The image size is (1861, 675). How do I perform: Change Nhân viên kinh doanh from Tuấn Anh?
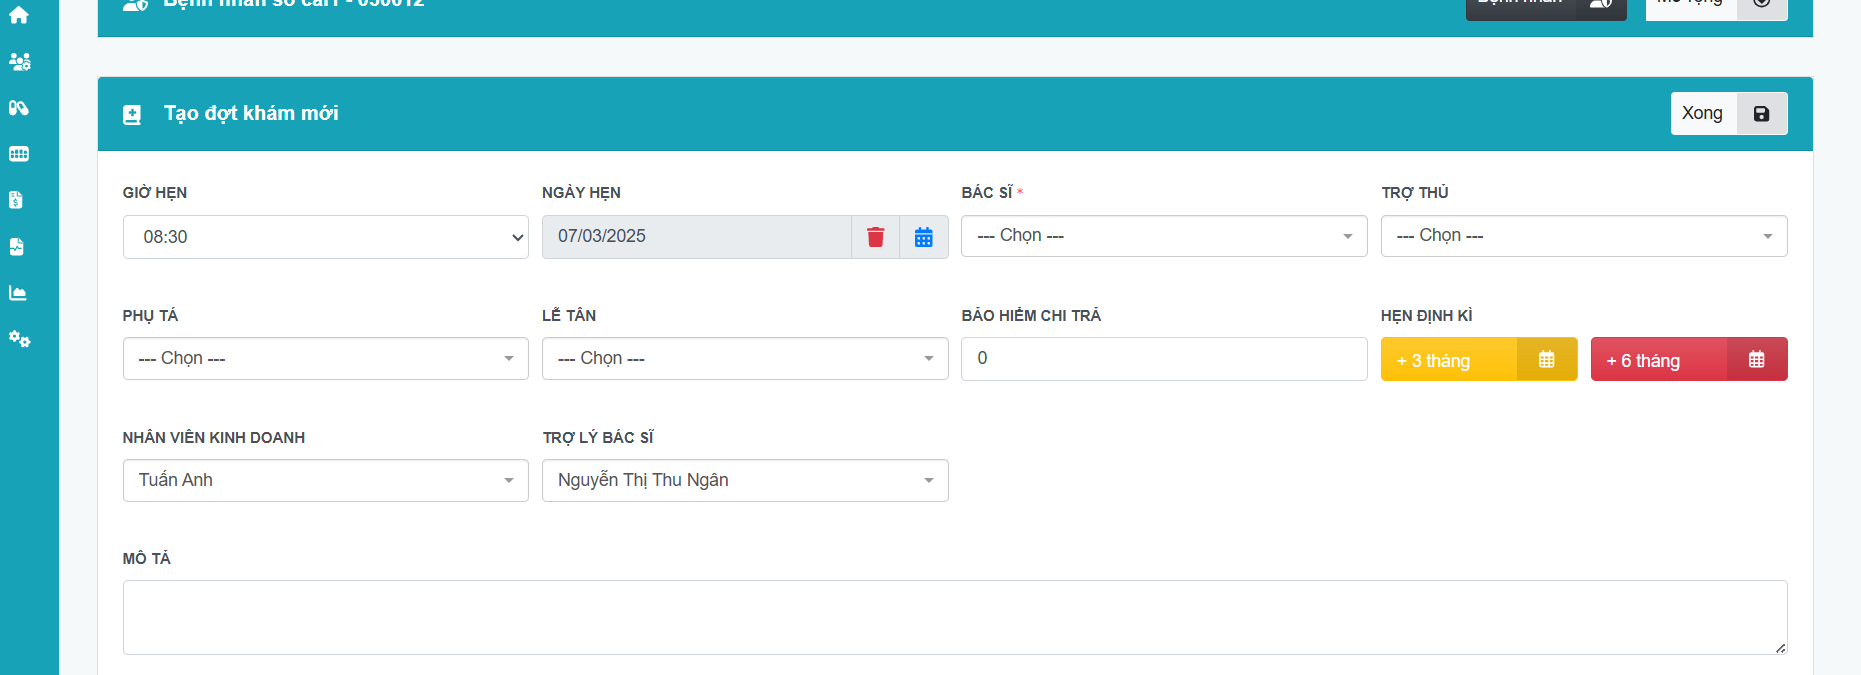click(x=325, y=481)
